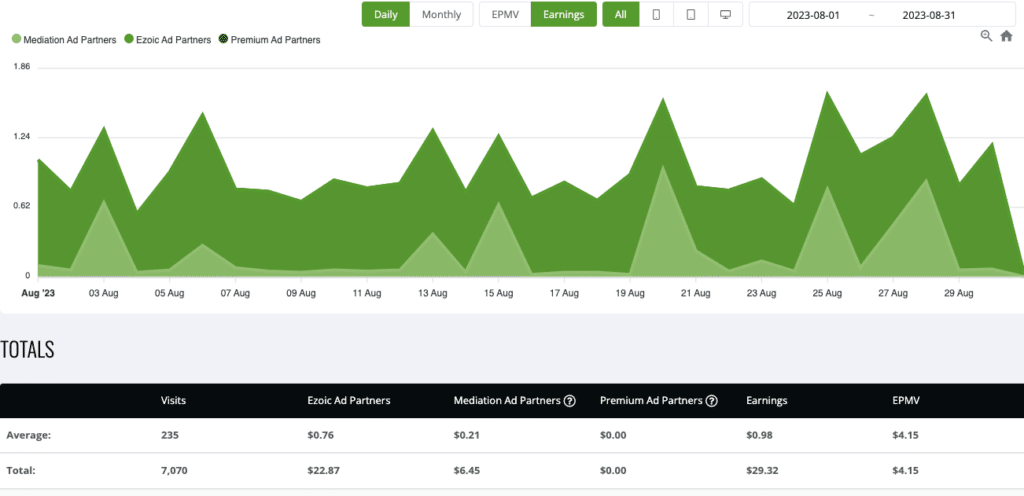1024x496 pixels.
Task: Click the Total: row label
Action: coord(20,471)
